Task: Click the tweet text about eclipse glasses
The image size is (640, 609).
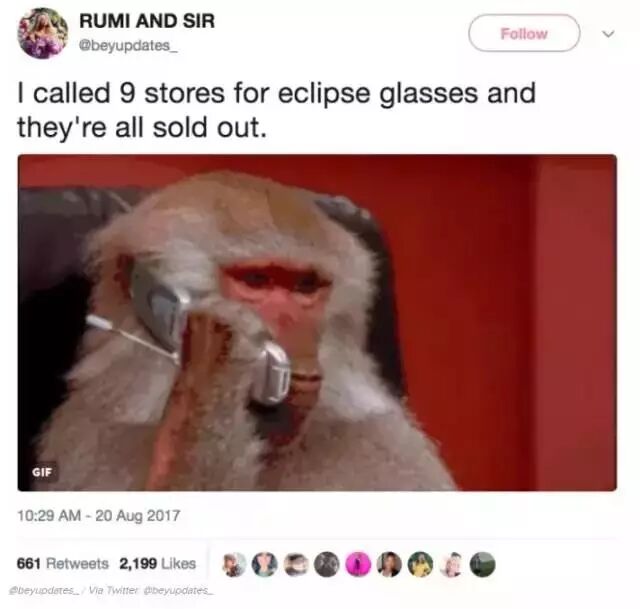Action: click(x=276, y=110)
